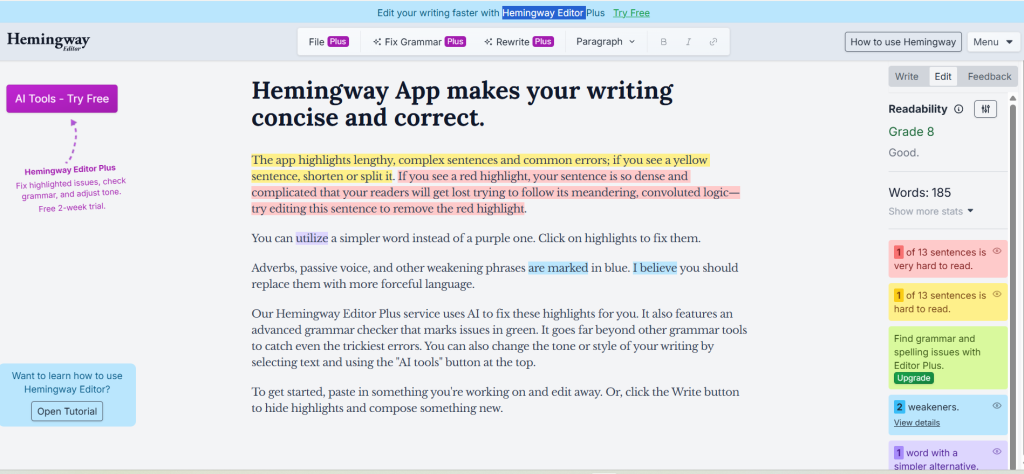Screen dimensions: 1024x474
Task: Click How to use Hemingway button
Action: tap(903, 42)
